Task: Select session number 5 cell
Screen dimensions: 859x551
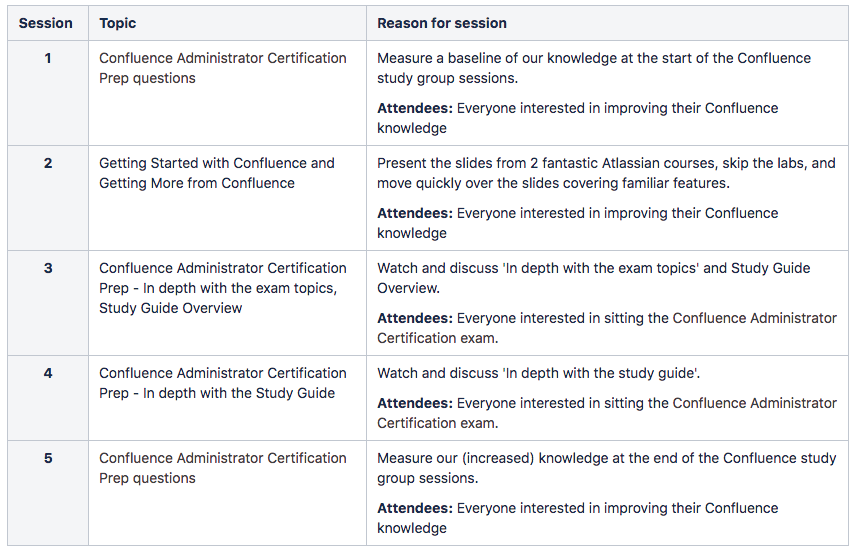Action: pyautogui.click(x=47, y=458)
